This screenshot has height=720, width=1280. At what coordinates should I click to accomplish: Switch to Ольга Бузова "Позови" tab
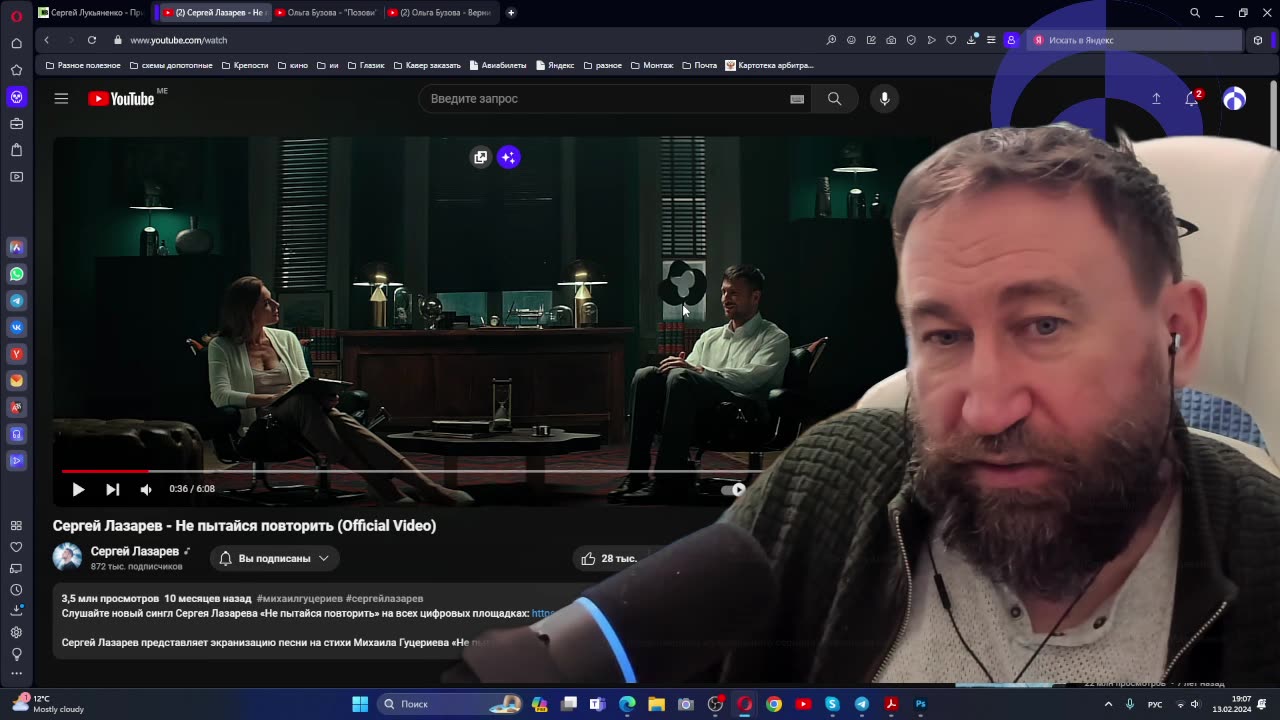click(x=325, y=13)
